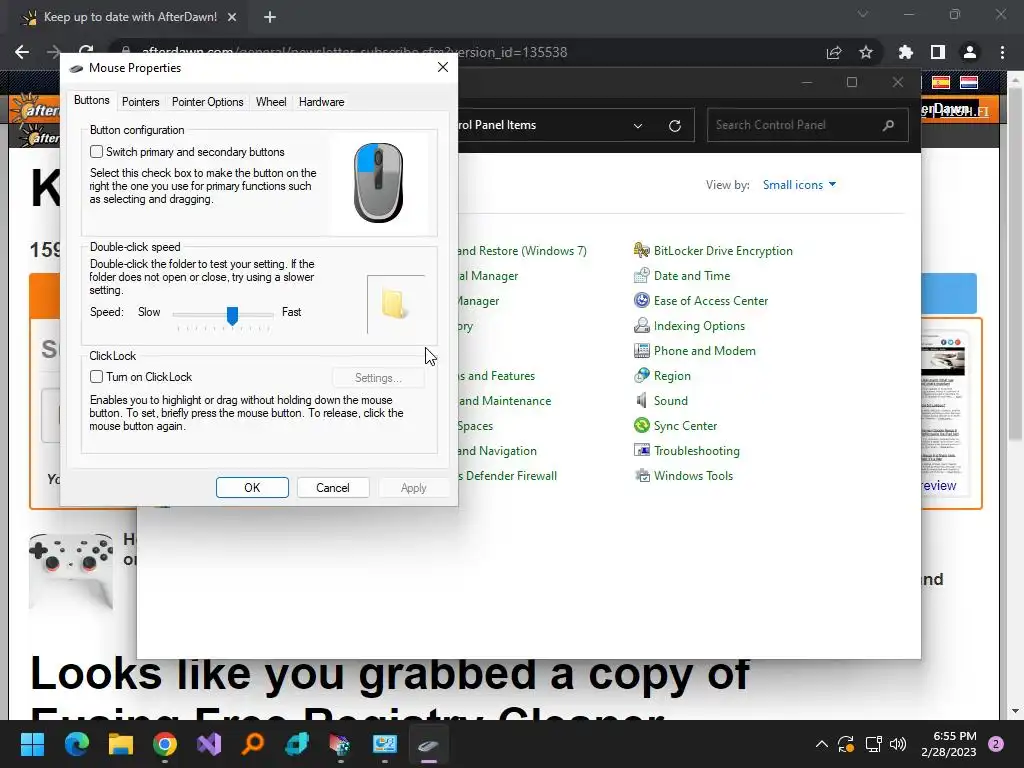Check the Turn on ClickLock box
The image size is (1024, 768).
(x=96, y=377)
